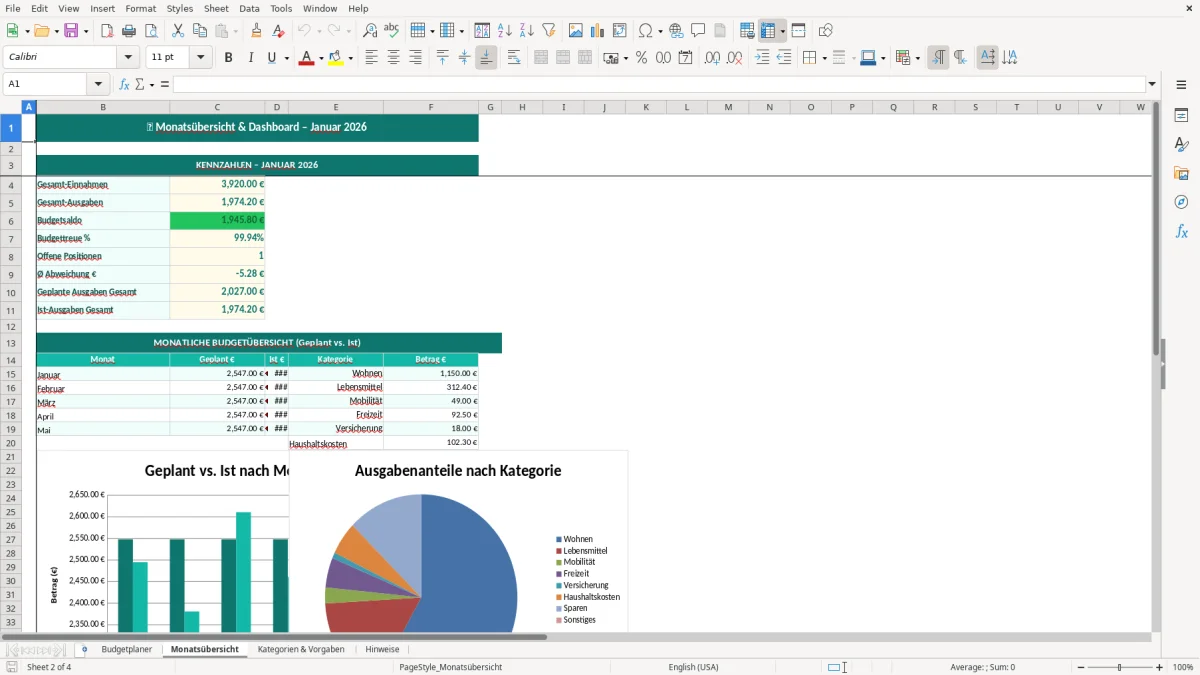Click the 100% zoom level status field
Image resolution: width=1200 pixels, height=675 pixels.
coord(1183,667)
